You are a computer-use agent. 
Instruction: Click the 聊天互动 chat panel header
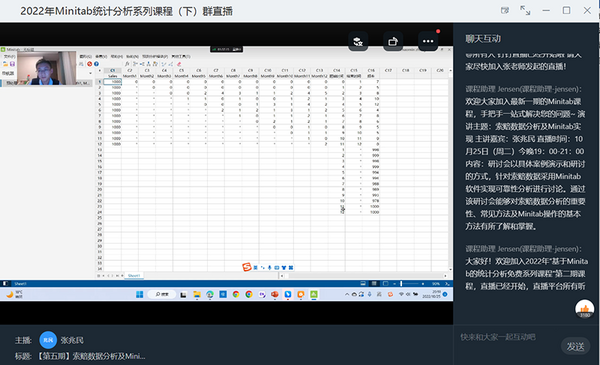coord(483,39)
